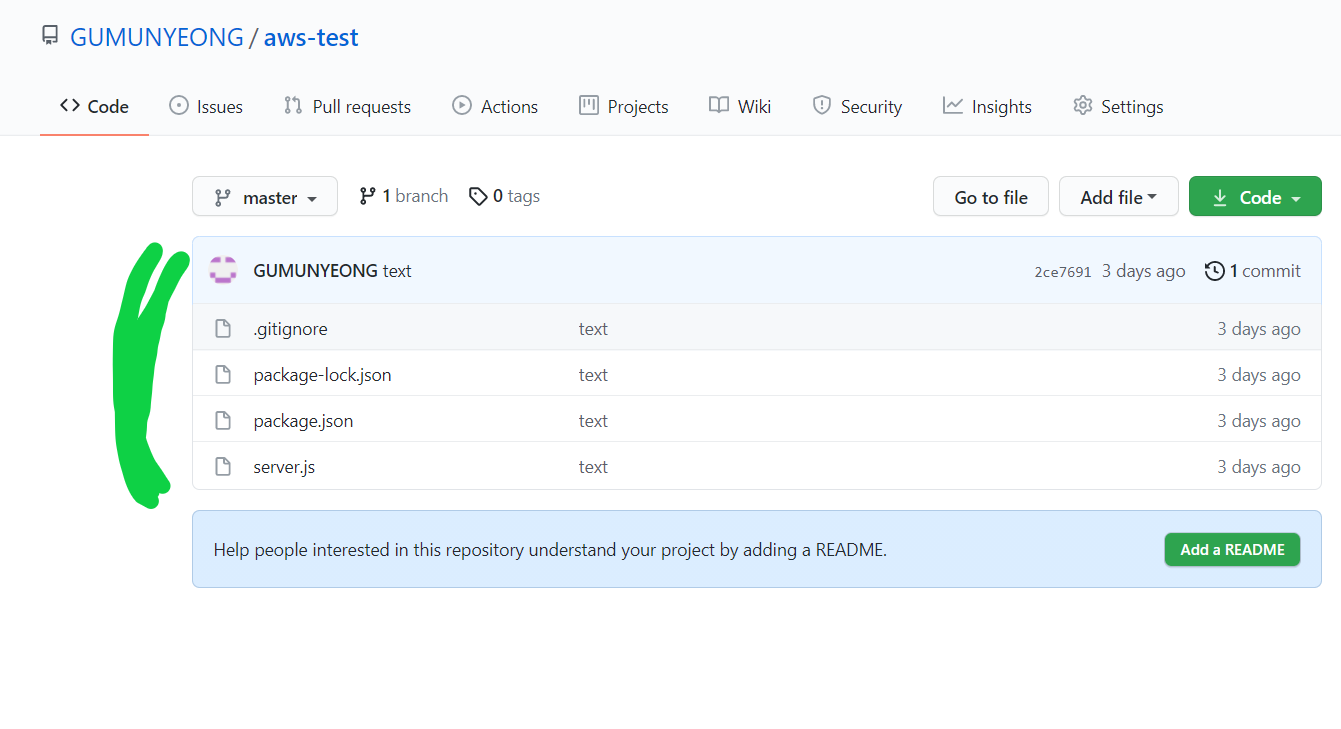This screenshot has height=729, width=1341.
Task: Click the tag icon next to 0 tags
Action: pyautogui.click(x=479, y=196)
